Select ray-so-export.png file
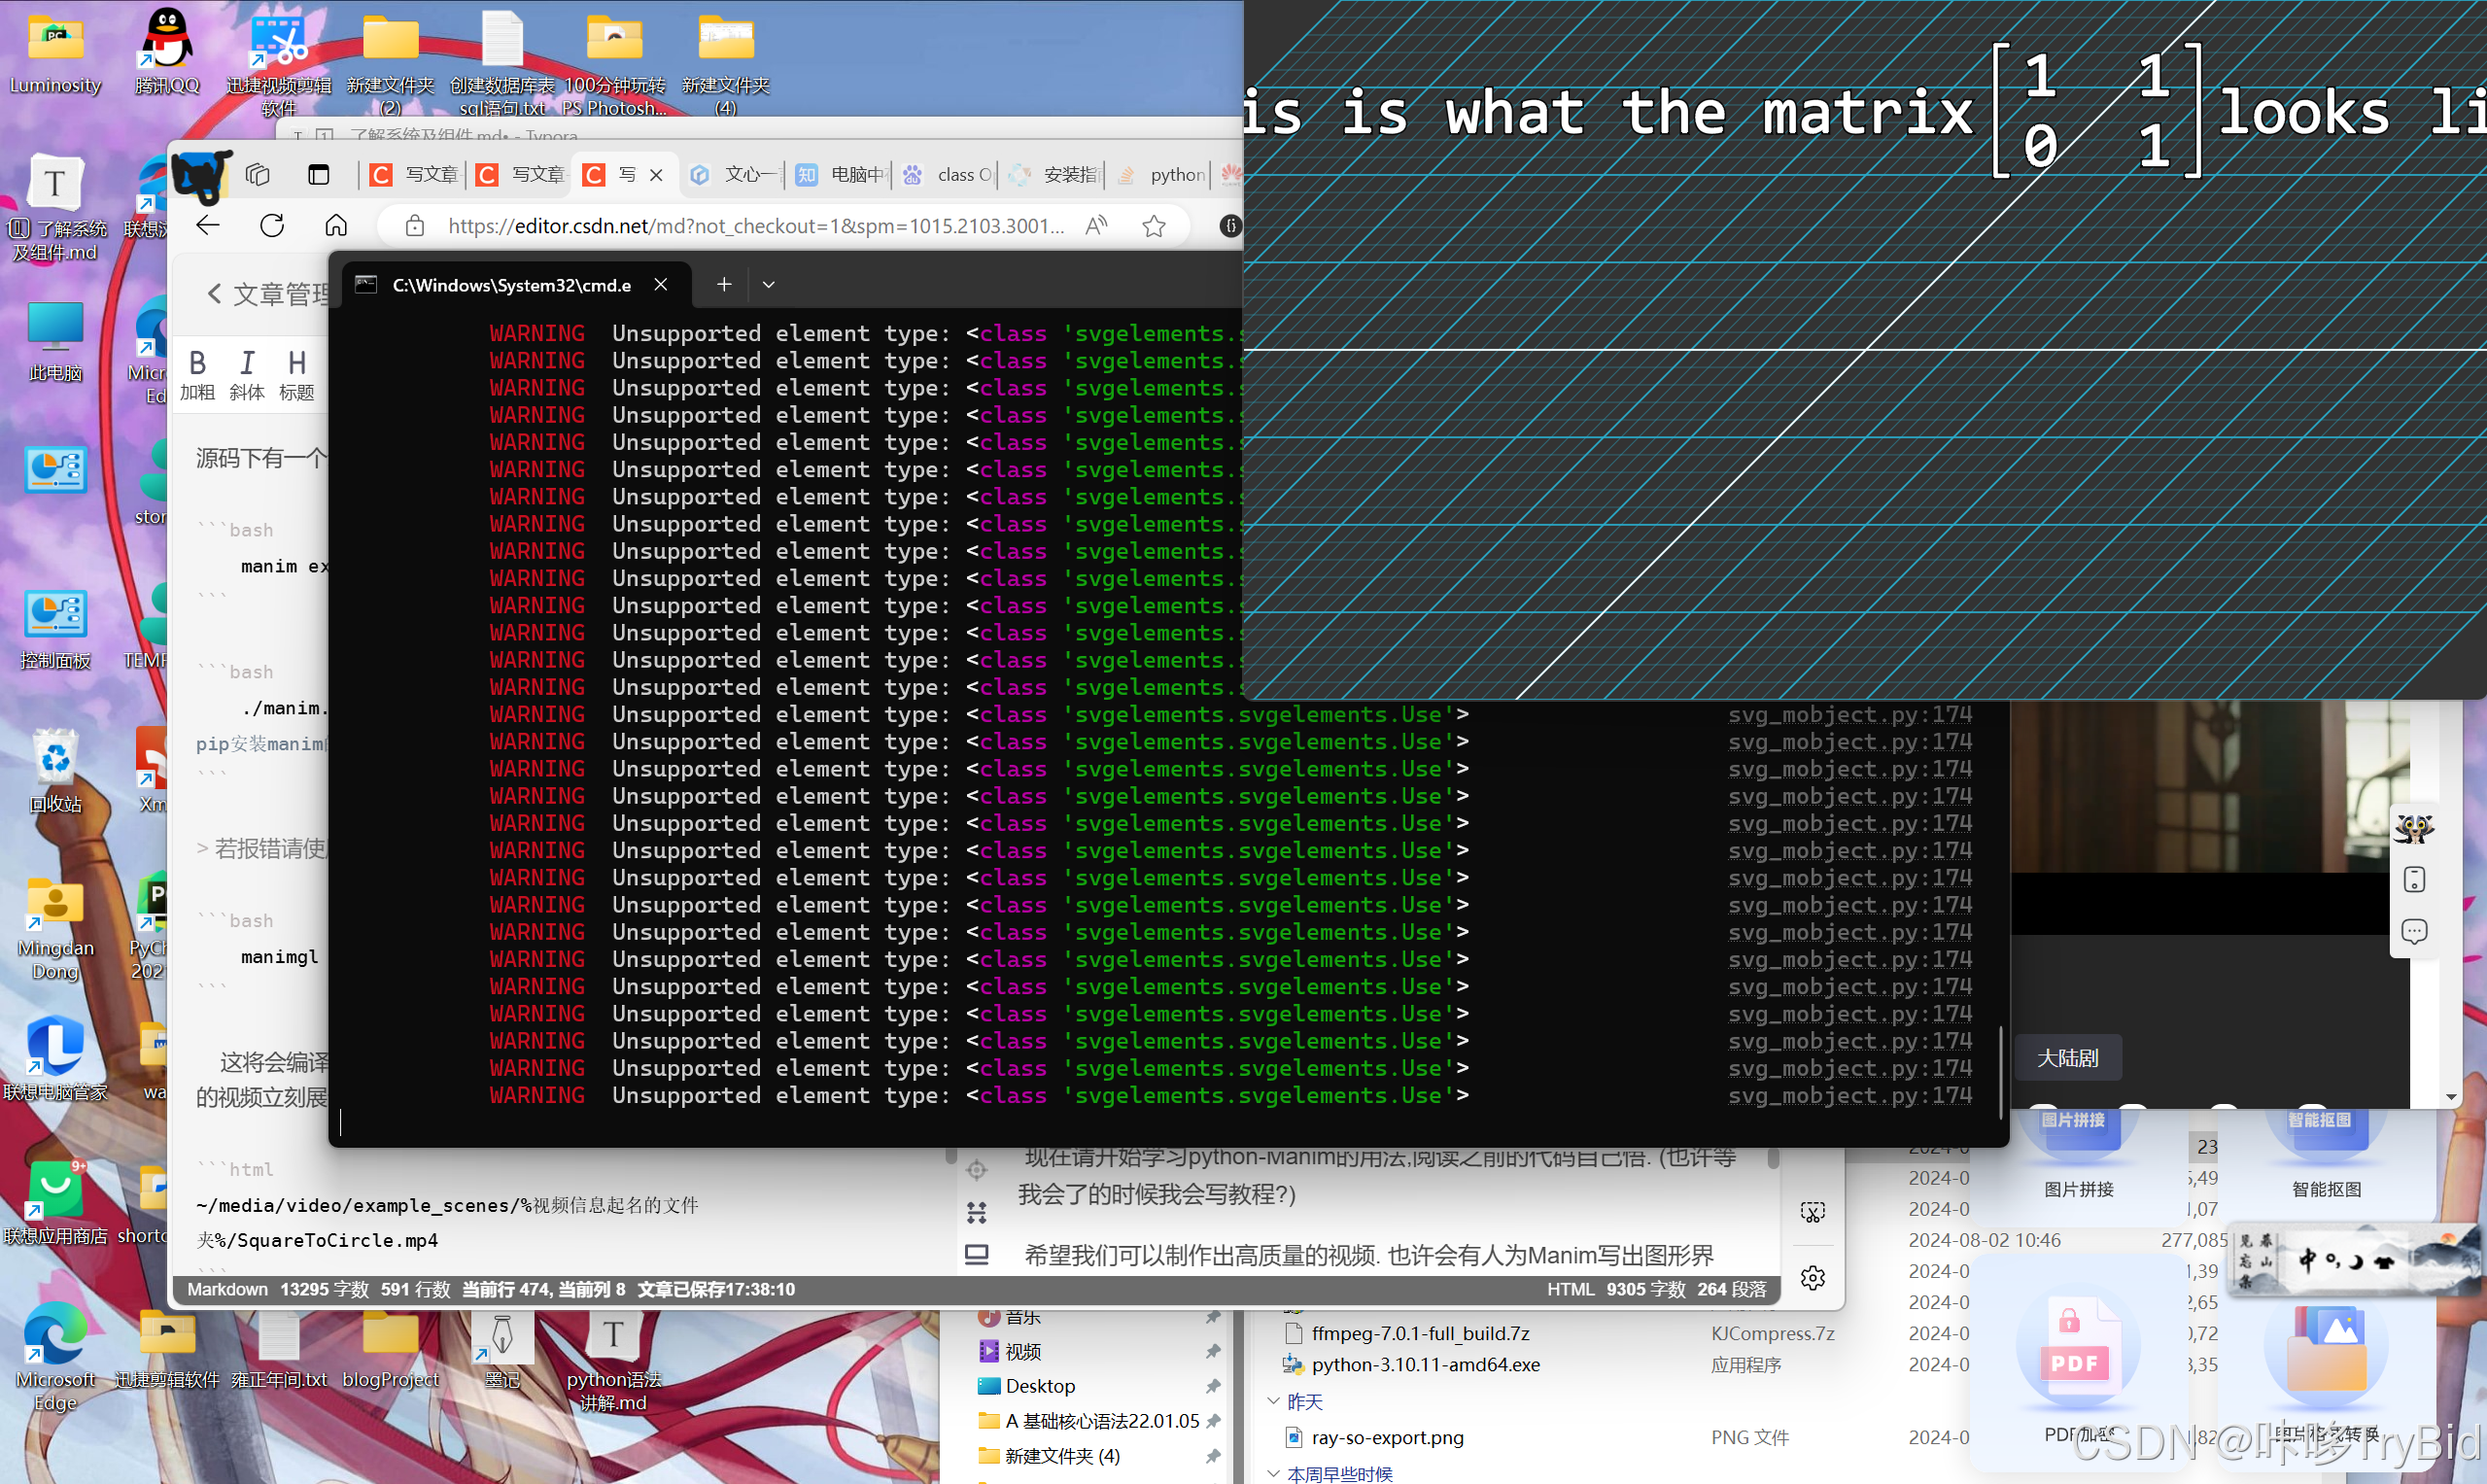The height and width of the screenshot is (1484, 2487). pyautogui.click(x=1388, y=1437)
